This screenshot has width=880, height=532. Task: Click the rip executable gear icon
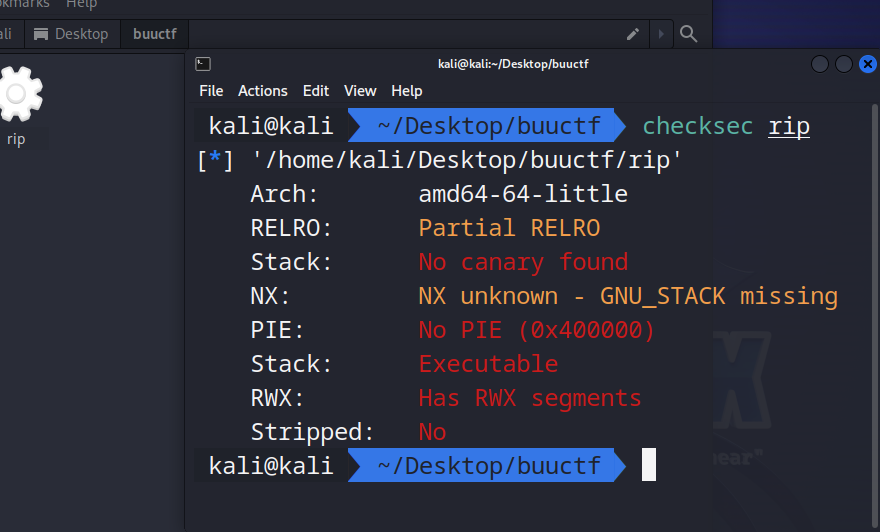pos(18,96)
